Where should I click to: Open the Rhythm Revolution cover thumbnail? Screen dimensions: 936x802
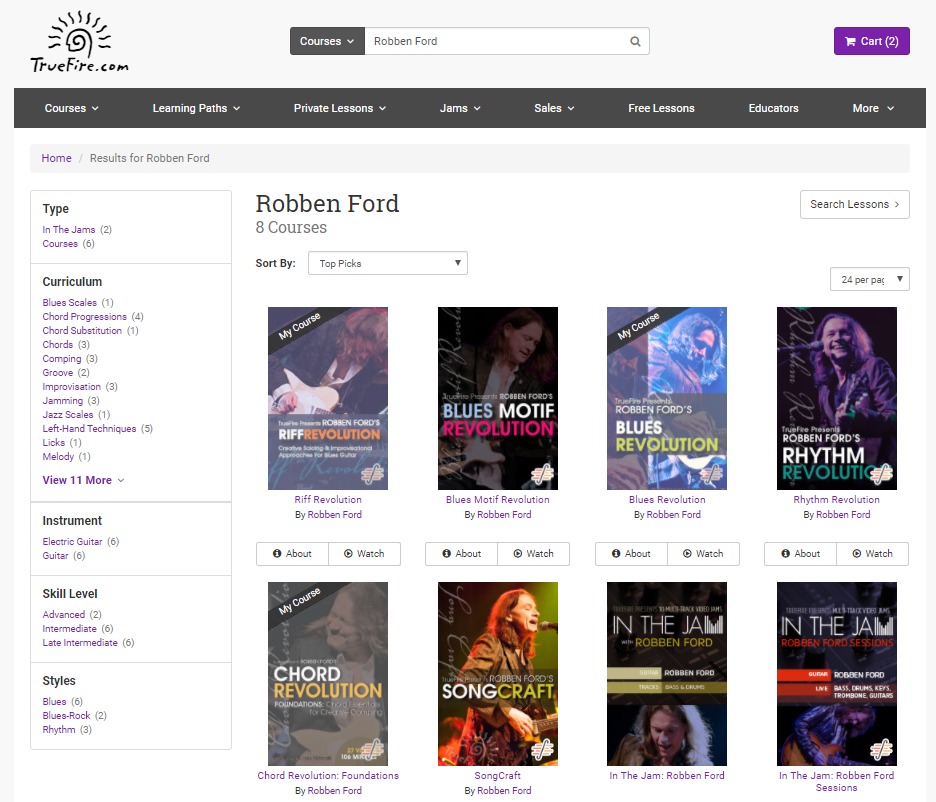coord(836,399)
